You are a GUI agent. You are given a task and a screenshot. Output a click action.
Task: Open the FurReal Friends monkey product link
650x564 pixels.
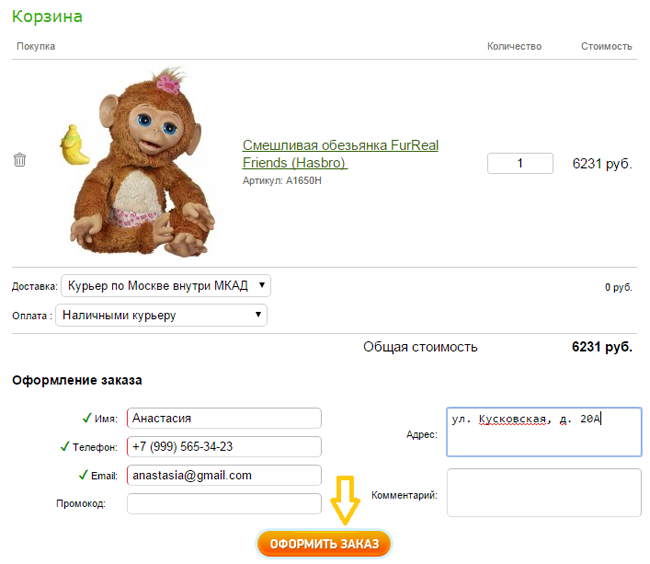pos(340,153)
